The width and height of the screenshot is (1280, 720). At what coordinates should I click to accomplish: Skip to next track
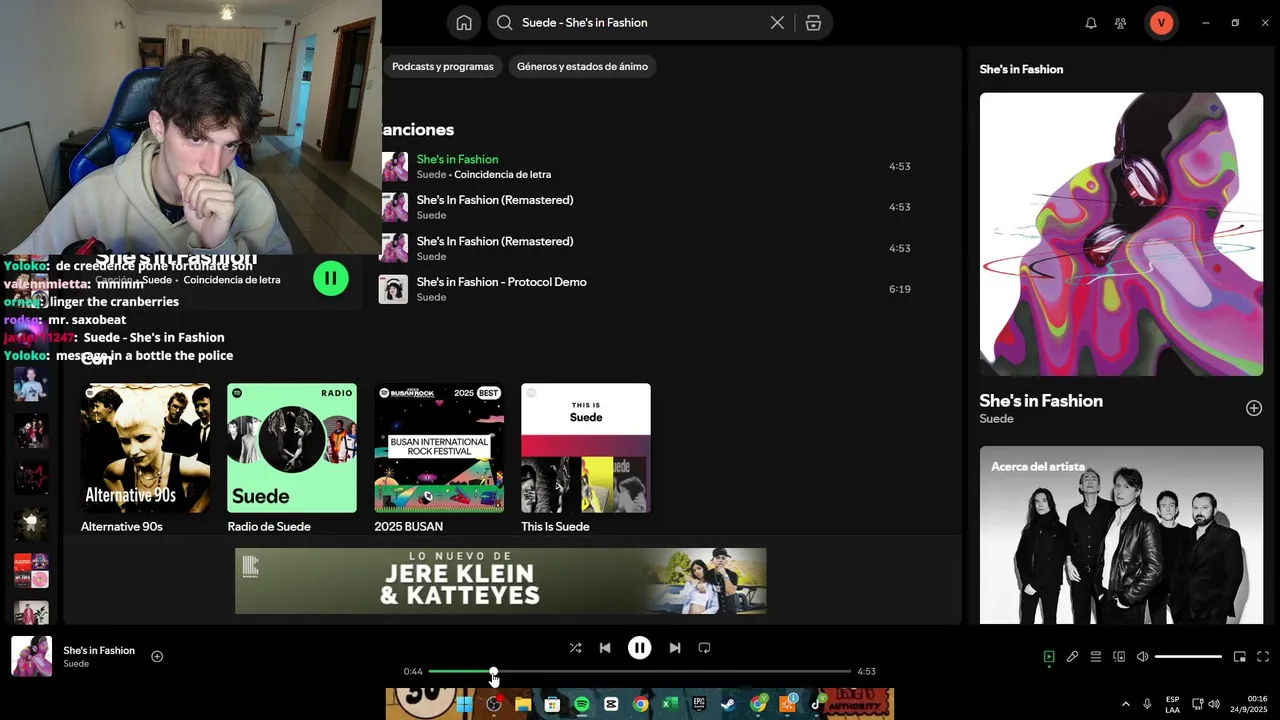coord(675,648)
